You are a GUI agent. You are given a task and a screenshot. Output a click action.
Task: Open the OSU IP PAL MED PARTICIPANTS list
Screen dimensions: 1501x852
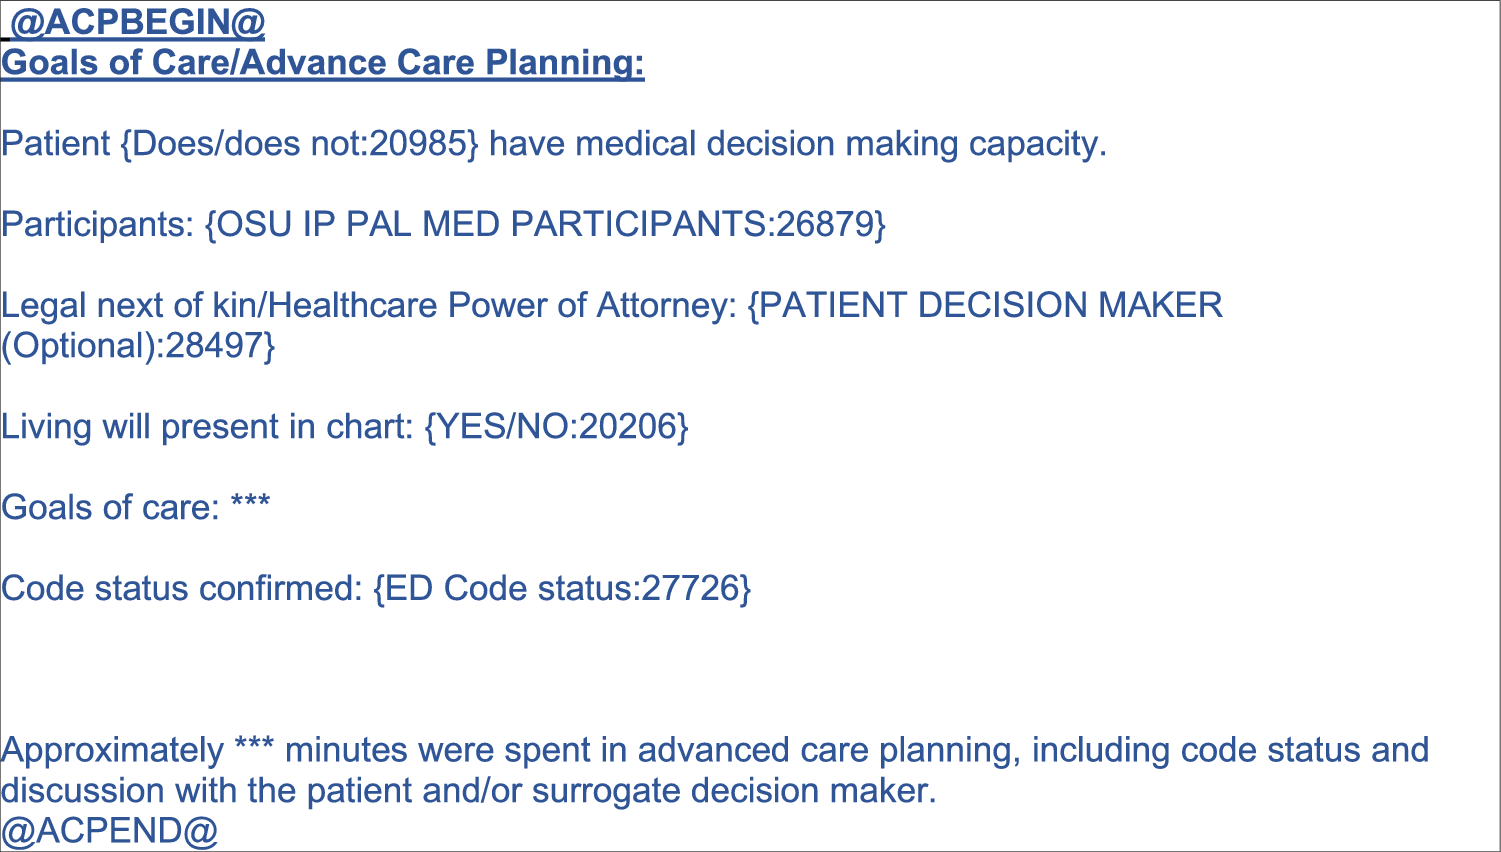point(545,224)
